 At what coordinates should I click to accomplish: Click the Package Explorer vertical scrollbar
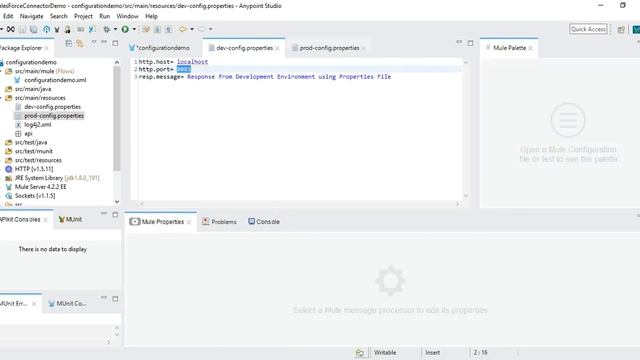pyautogui.click(x=117, y=118)
